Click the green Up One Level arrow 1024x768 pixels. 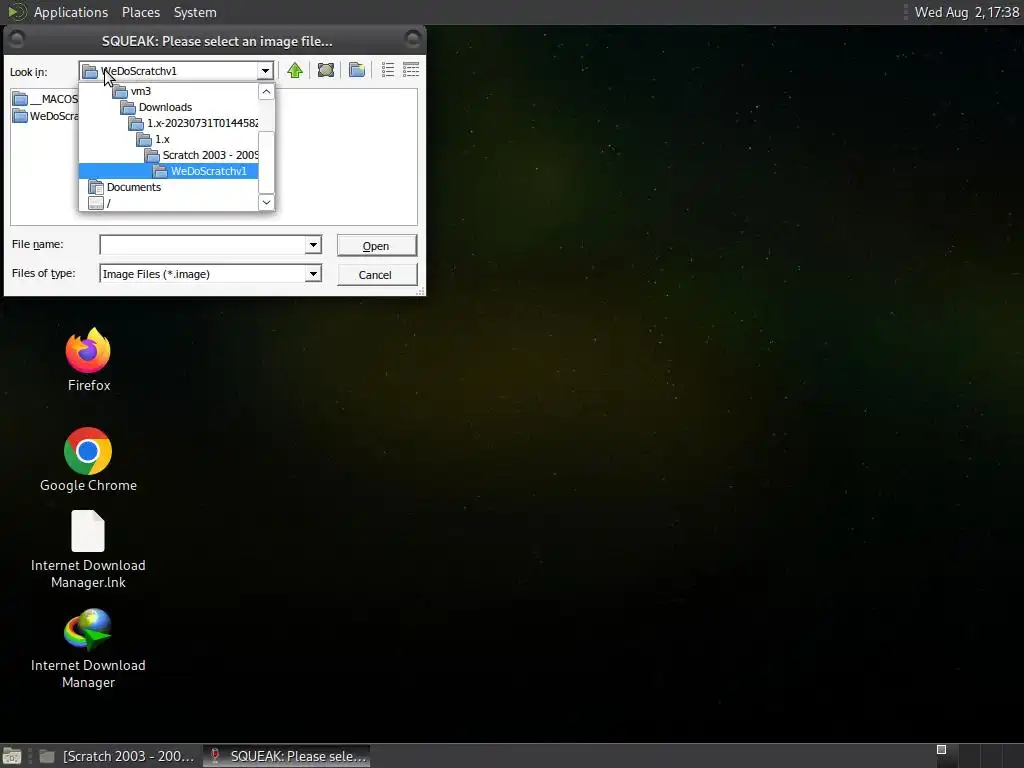(x=295, y=71)
